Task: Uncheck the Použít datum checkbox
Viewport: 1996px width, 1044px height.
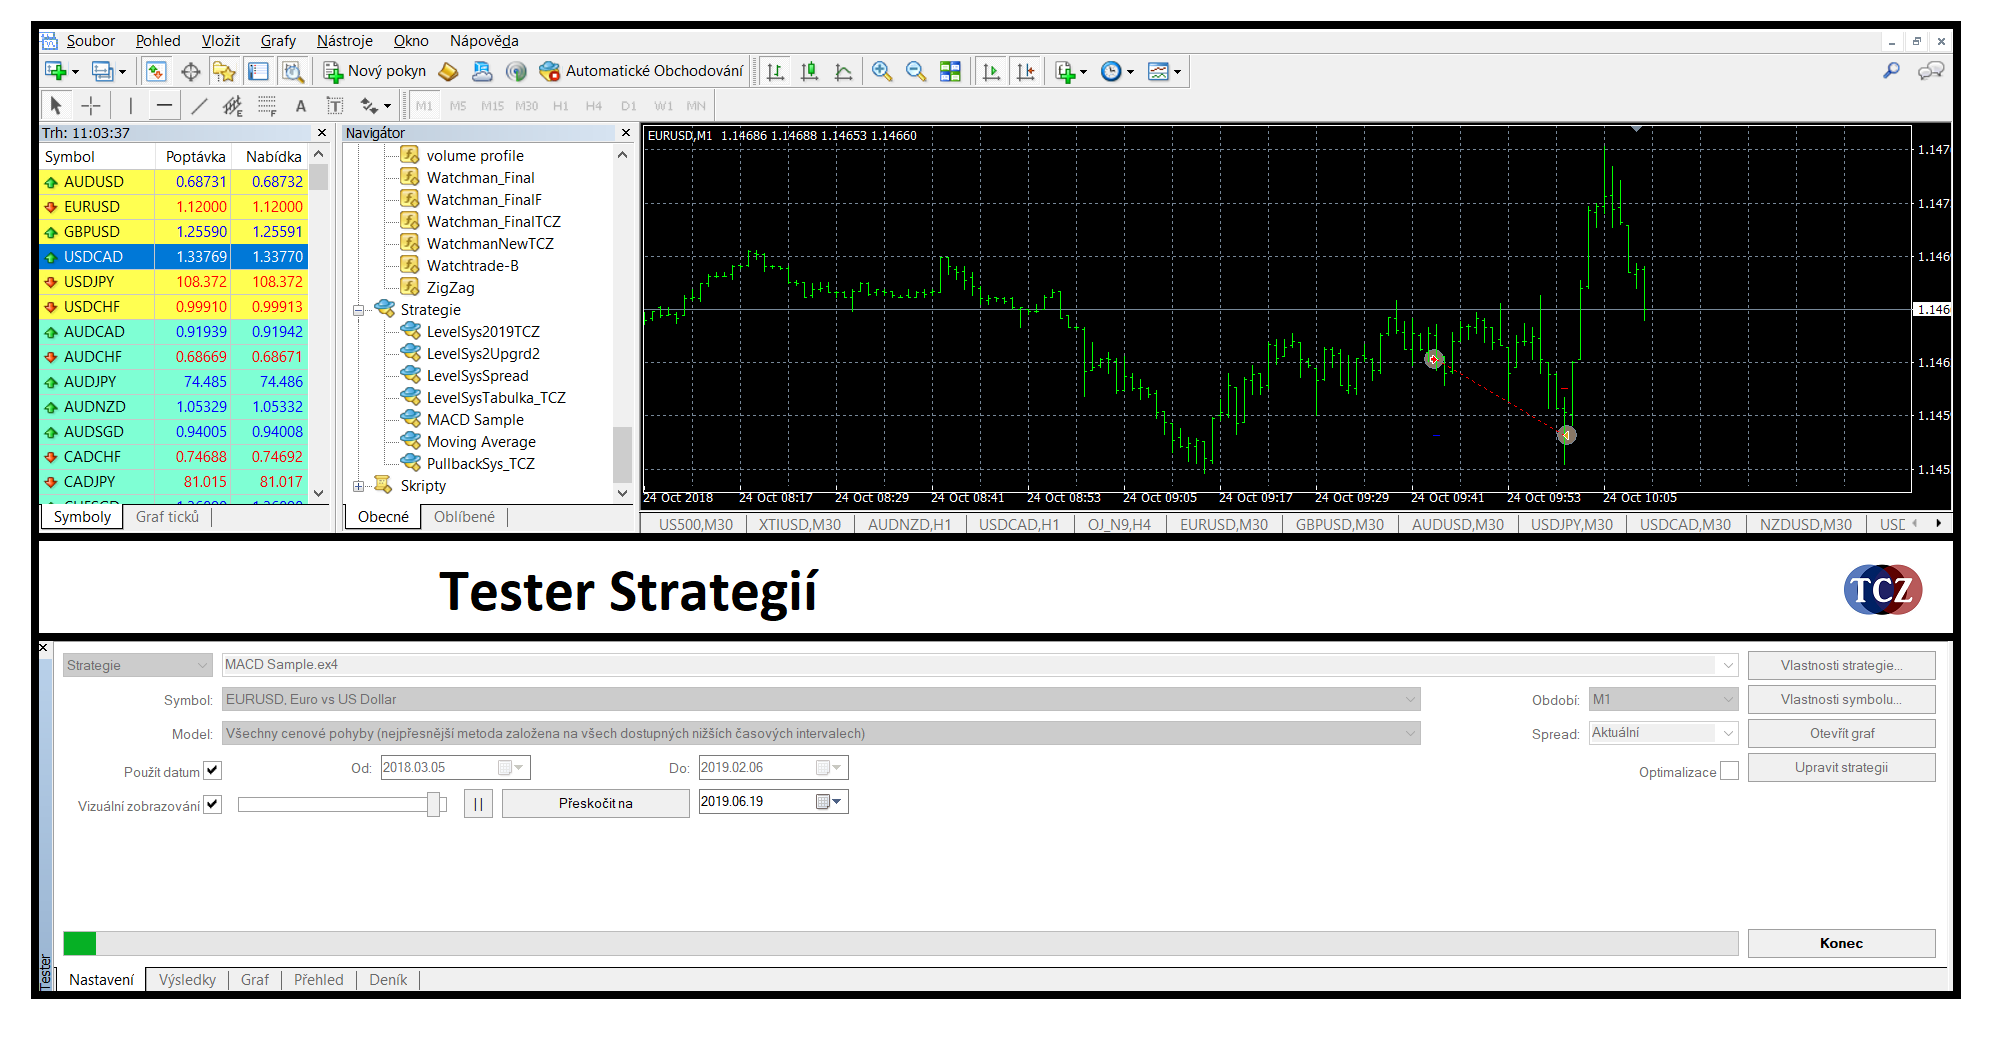Action: click(x=212, y=771)
